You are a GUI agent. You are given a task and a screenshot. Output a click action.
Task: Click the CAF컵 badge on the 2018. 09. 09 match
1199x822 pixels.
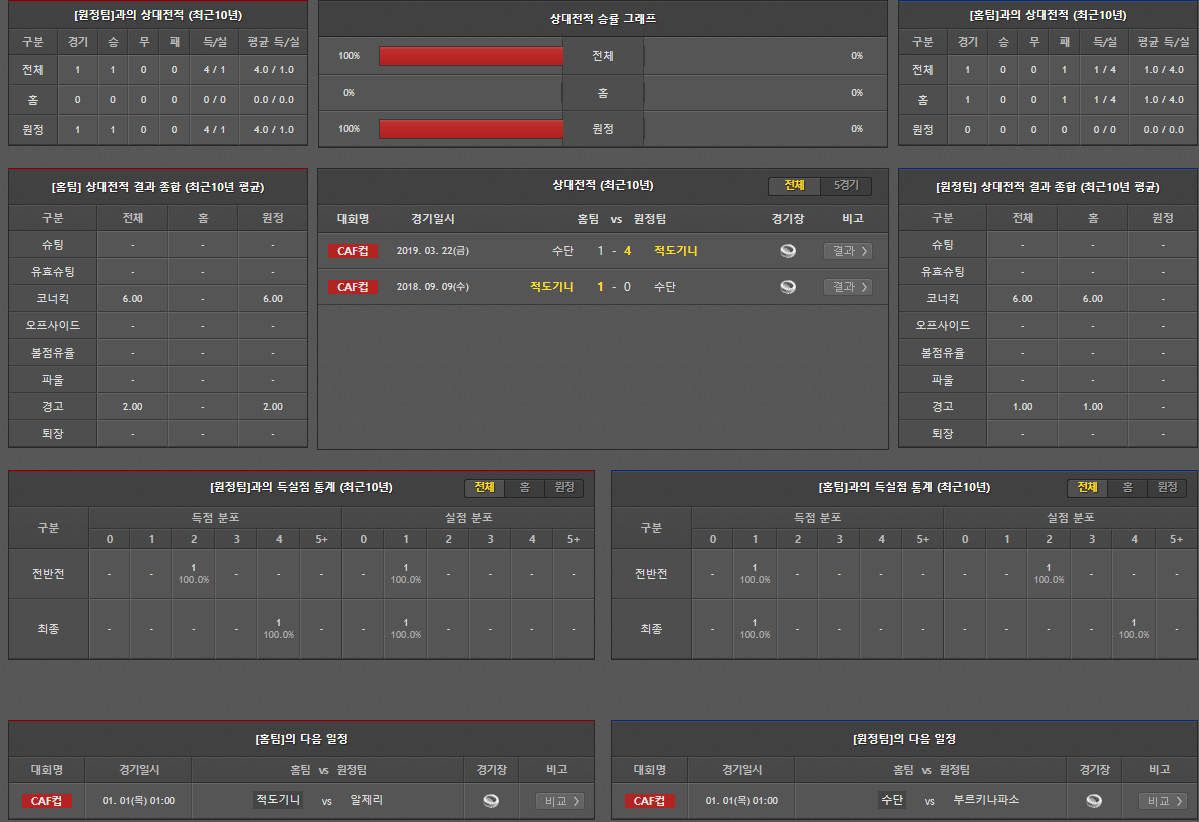tap(352, 287)
